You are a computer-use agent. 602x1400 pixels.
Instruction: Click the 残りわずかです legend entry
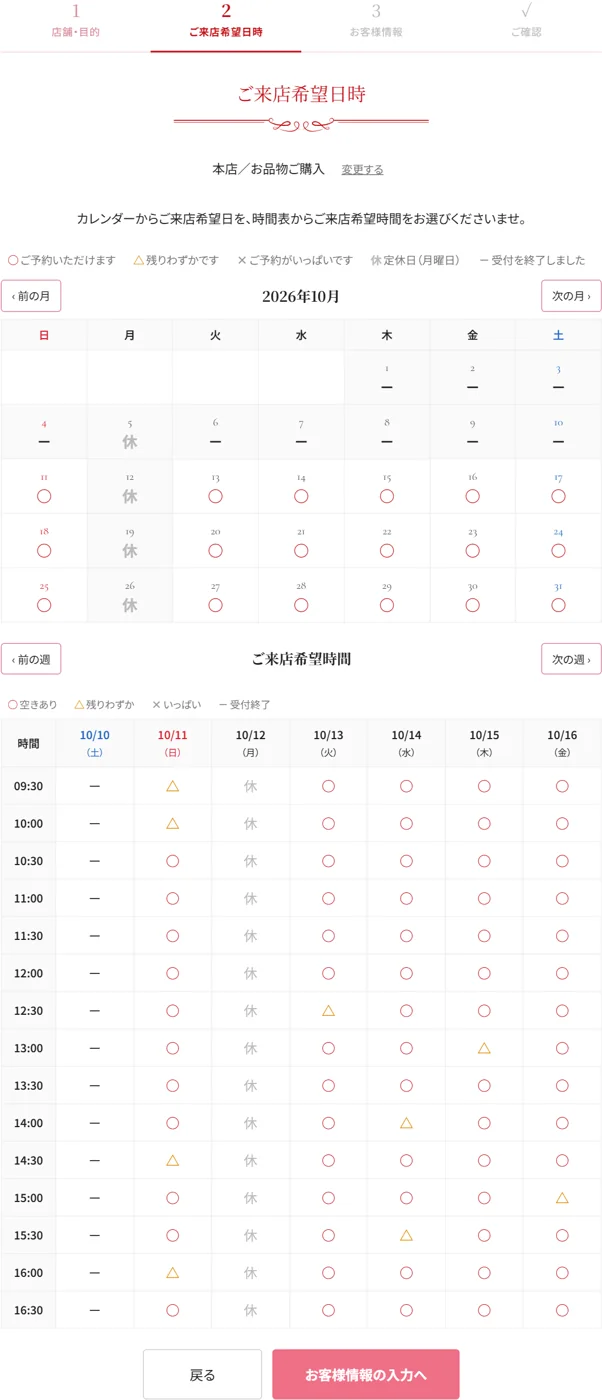pos(176,260)
